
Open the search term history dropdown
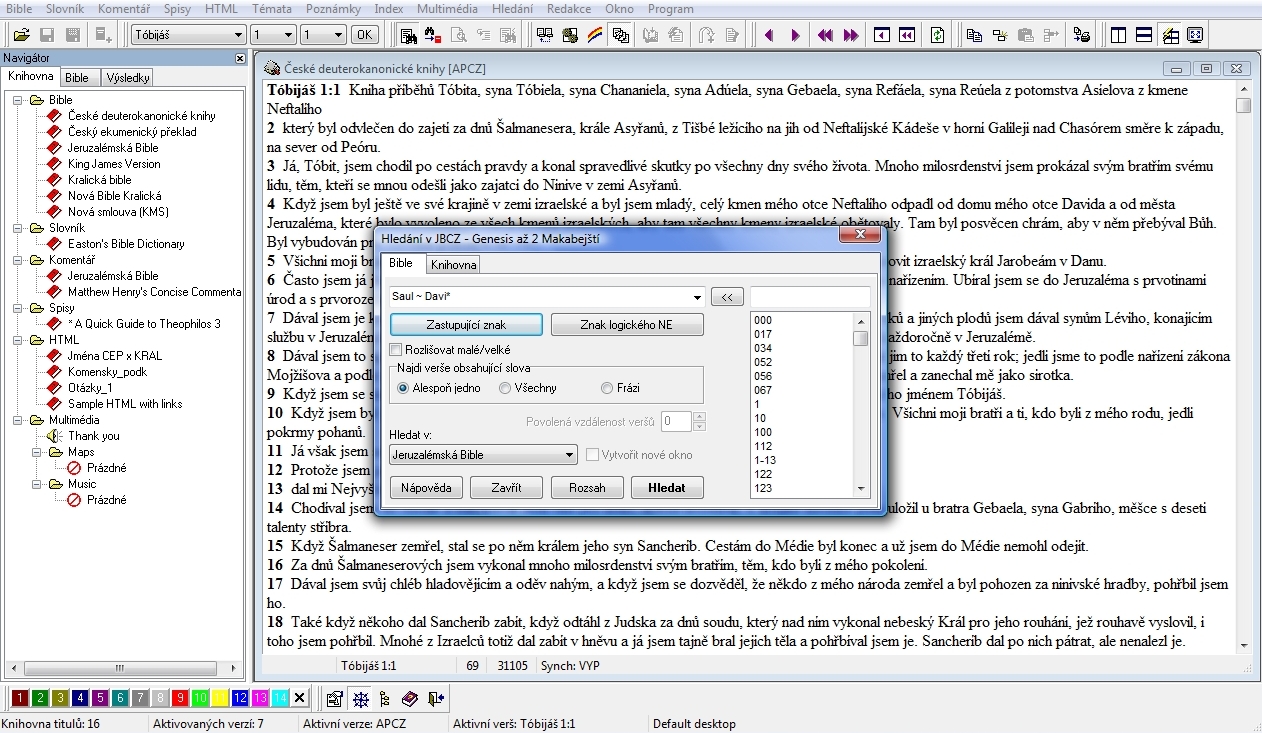pyautogui.click(x=698, y=297)
